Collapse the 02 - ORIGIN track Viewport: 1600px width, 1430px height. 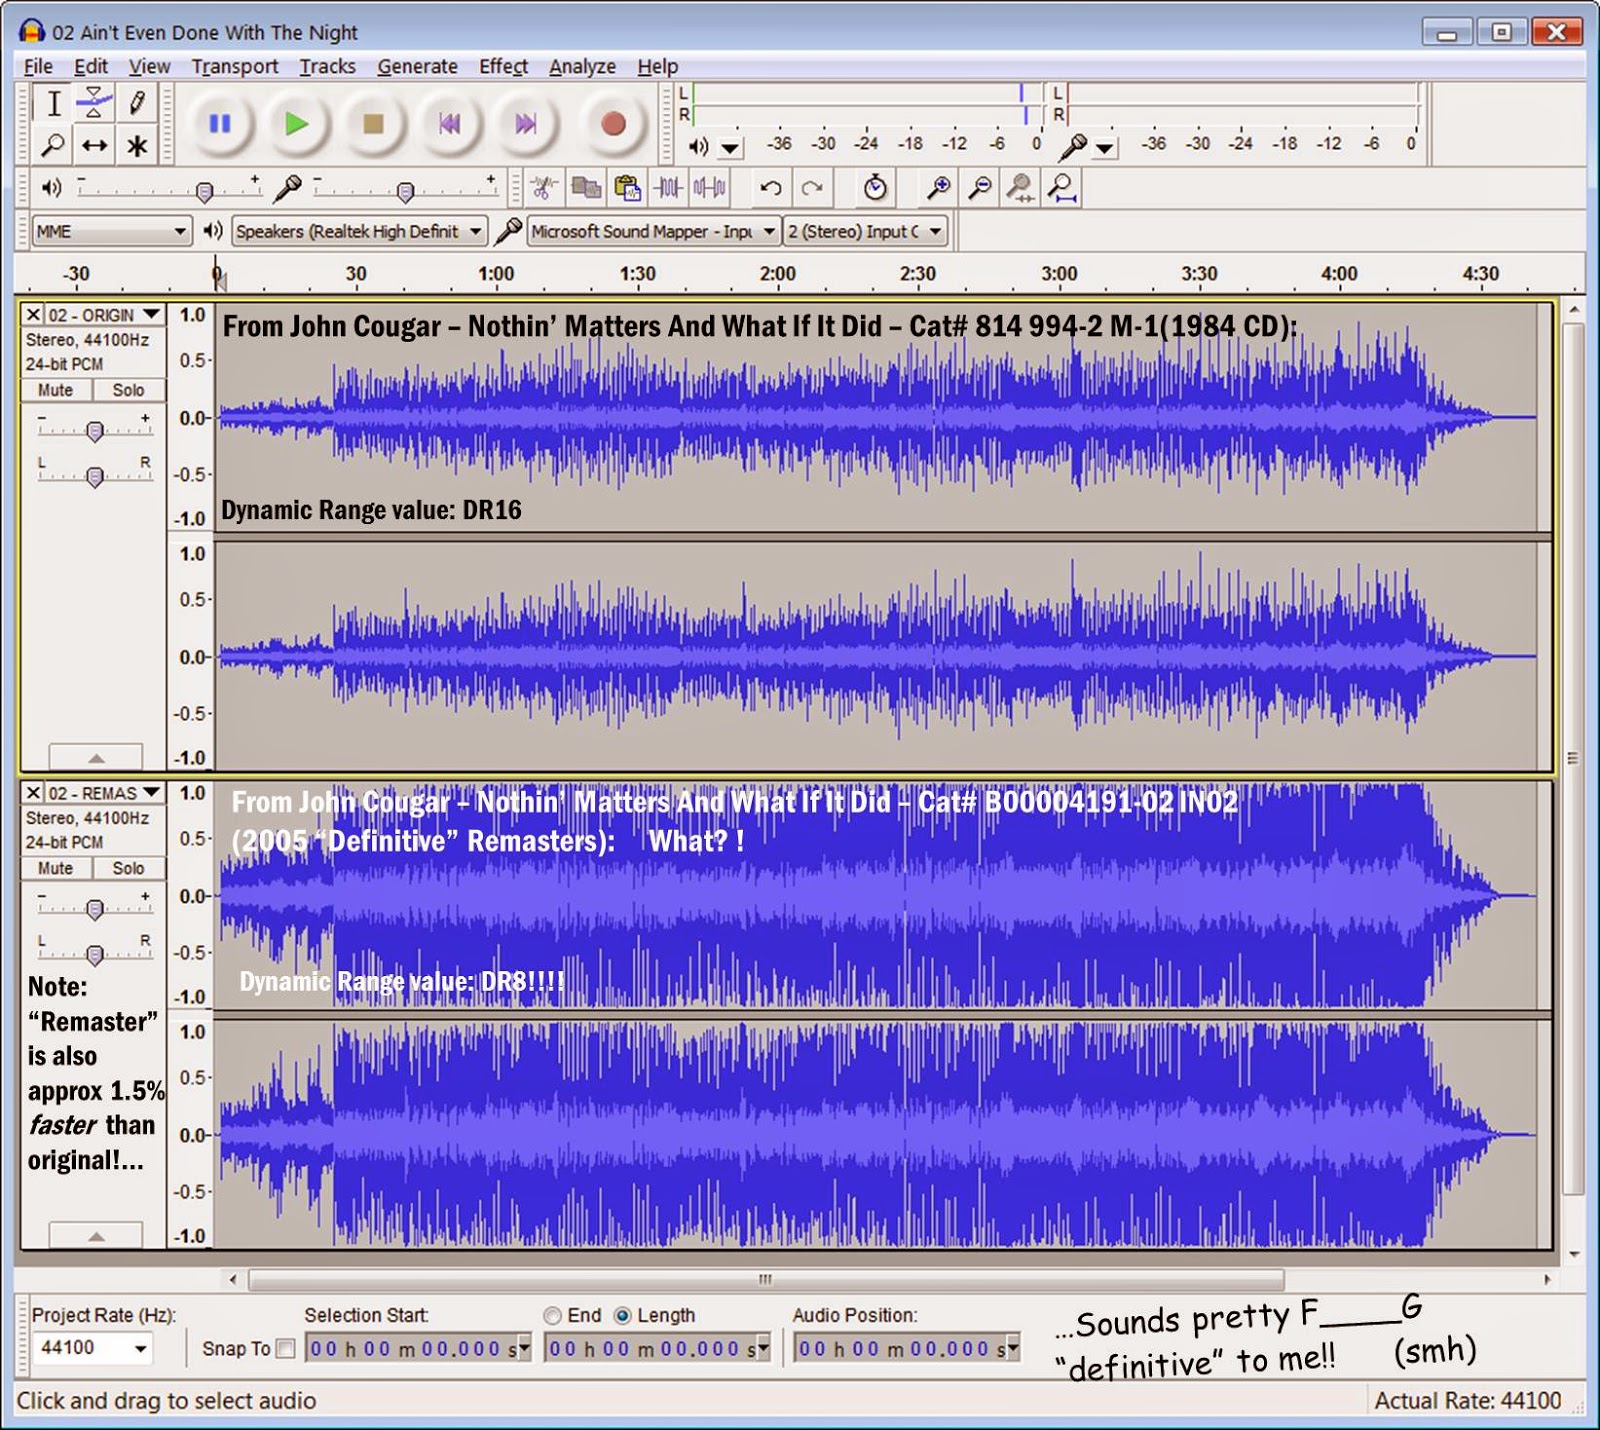point(96,757)
